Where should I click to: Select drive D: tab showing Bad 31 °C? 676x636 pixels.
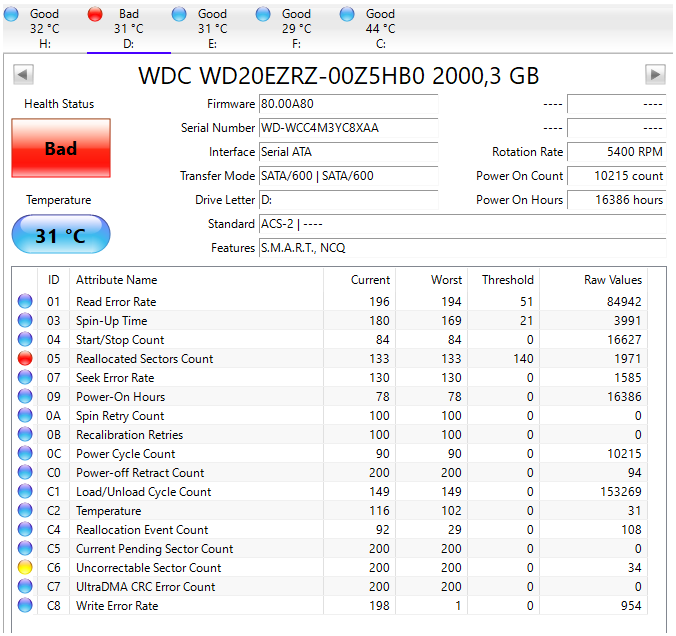[x=129, y=28]
